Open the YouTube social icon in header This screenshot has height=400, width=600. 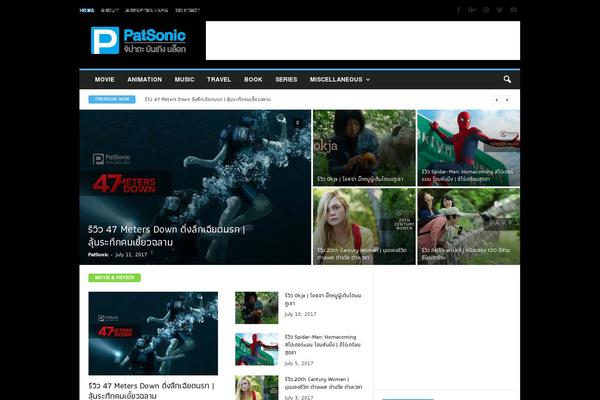coord(514,10)
